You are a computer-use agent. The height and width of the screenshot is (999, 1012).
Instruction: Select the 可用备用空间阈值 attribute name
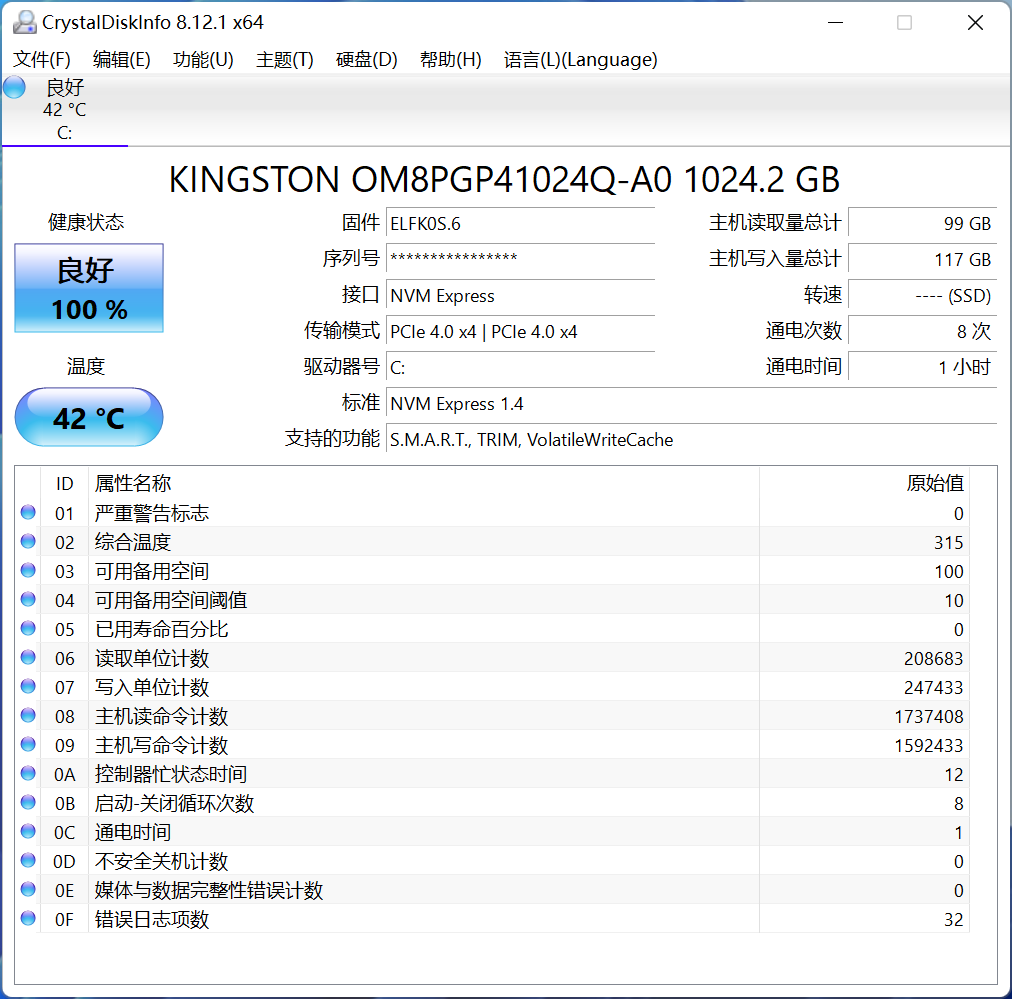point(171,600)
